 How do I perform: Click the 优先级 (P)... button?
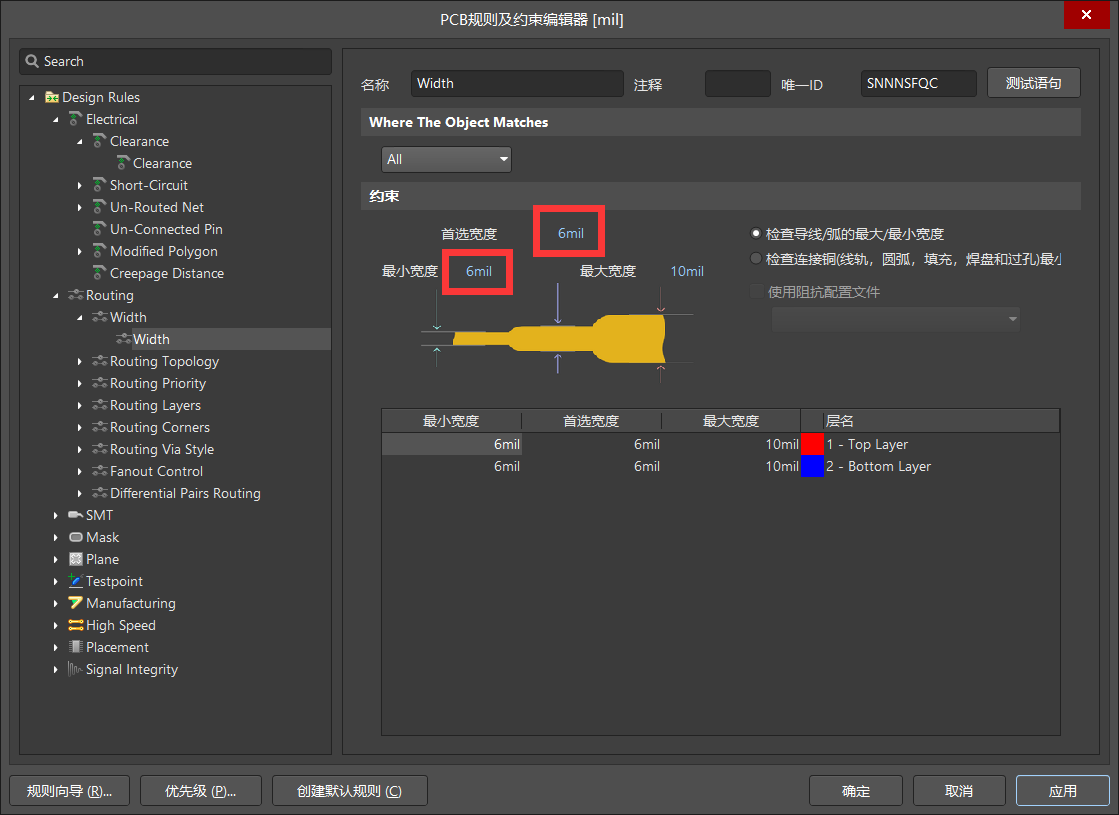(201, 791)
